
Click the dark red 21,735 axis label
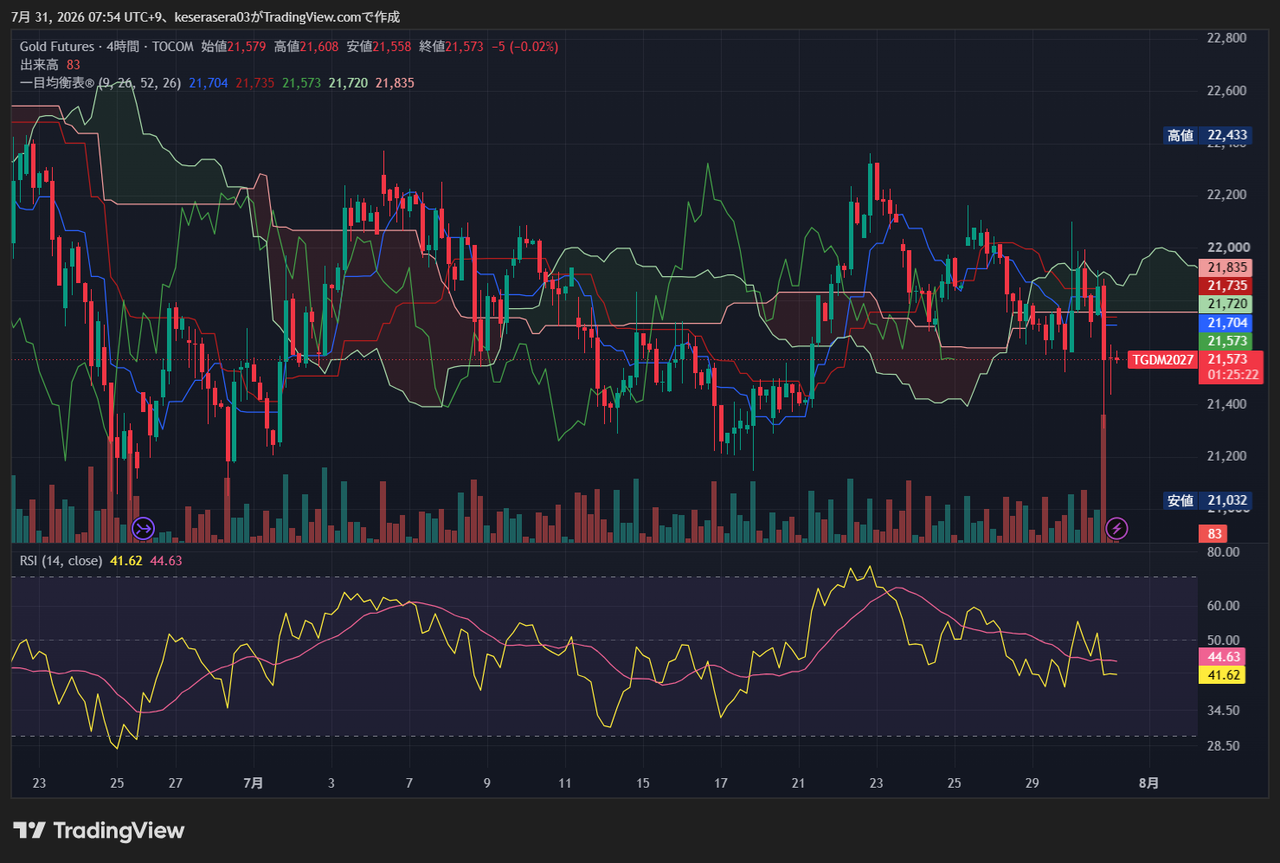pos(1226,286)
